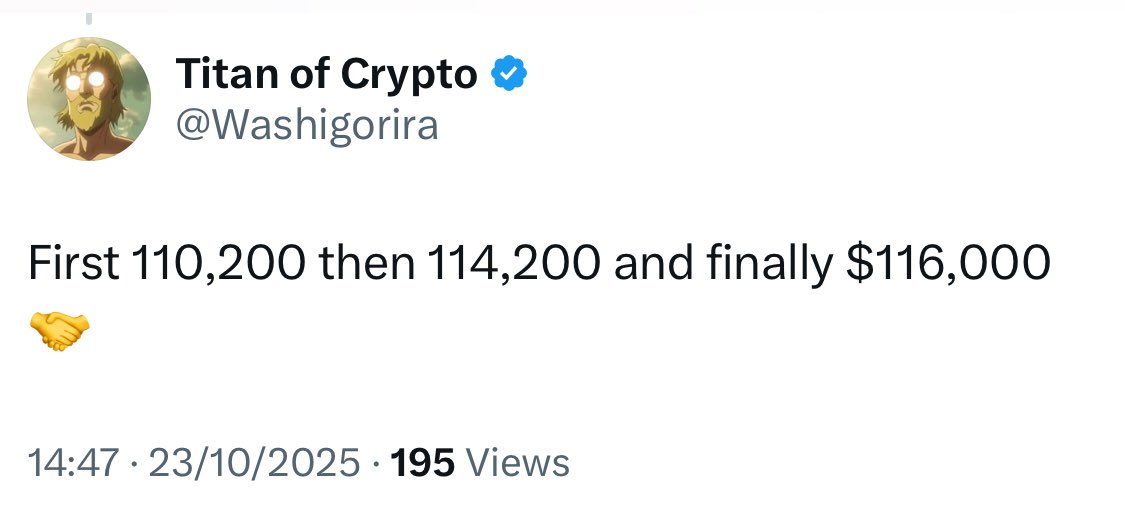Select the 114,200 figure in the tweet
1125x516 pixels.
(514, 263)
